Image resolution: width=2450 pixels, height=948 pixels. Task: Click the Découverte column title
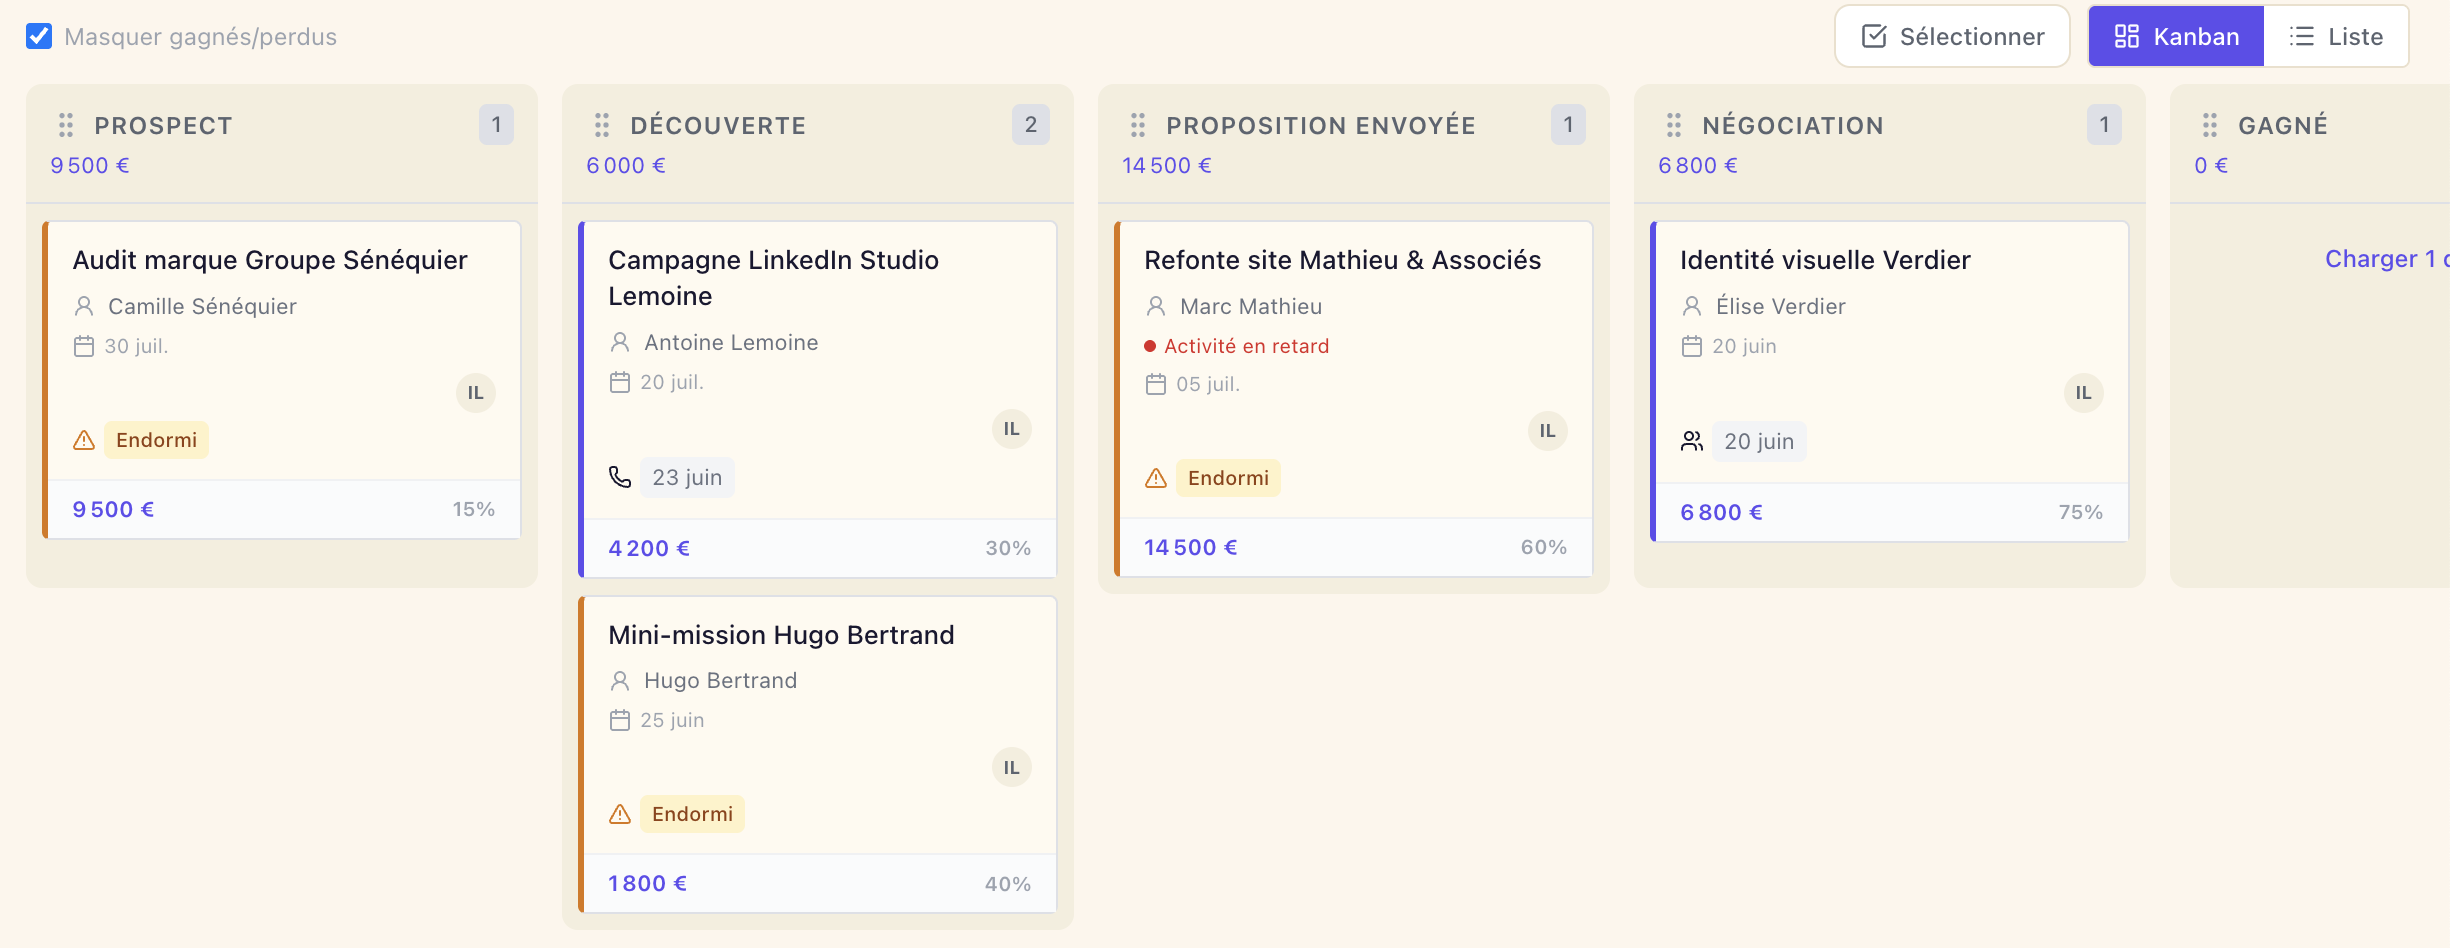pos(718,125)
